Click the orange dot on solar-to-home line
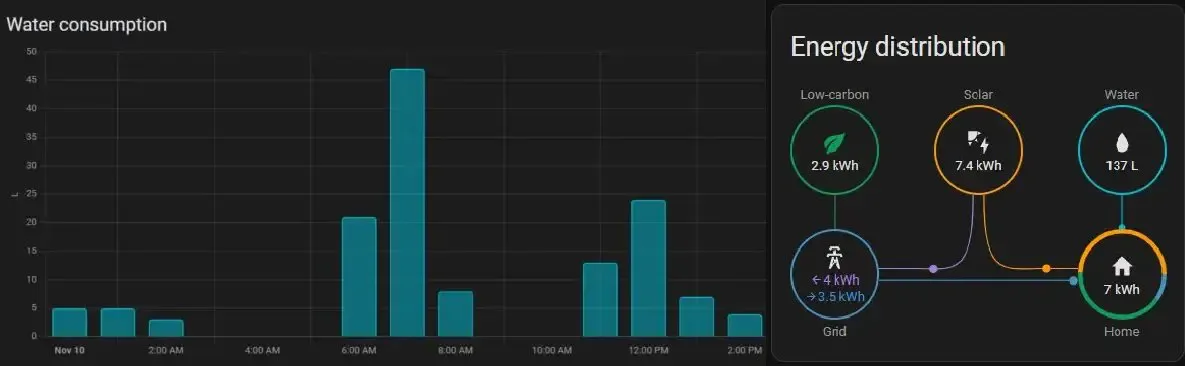Viewport: 1185px width, 366px height. click(x=1046, y=268)
